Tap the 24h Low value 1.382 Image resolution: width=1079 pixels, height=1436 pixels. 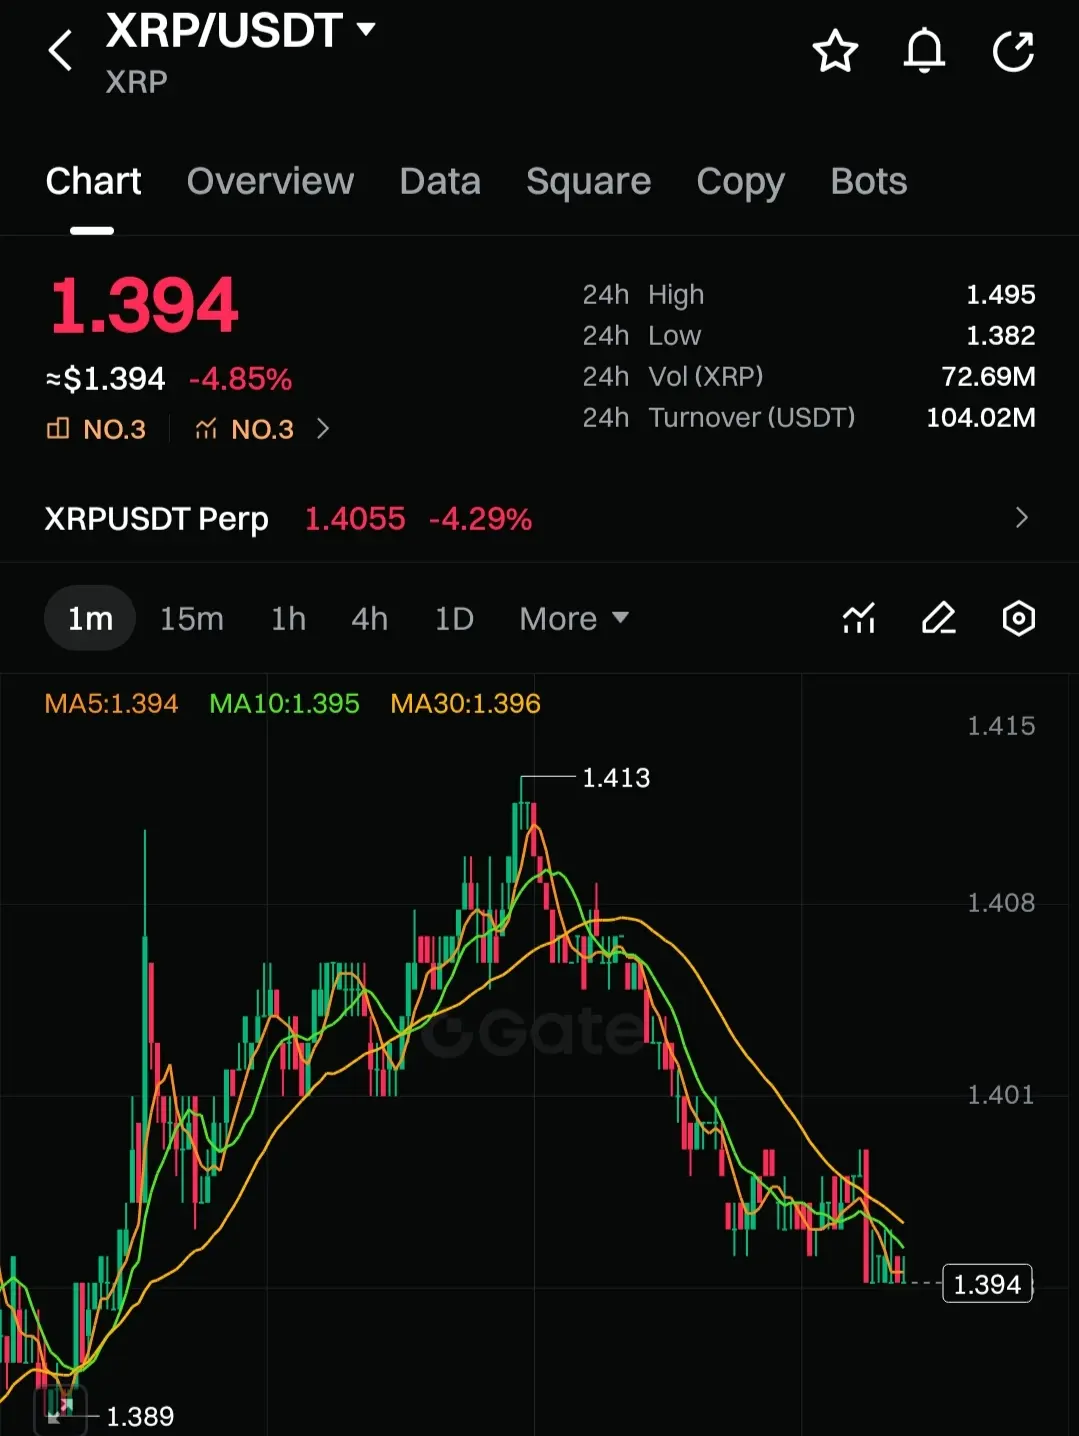1000,335
